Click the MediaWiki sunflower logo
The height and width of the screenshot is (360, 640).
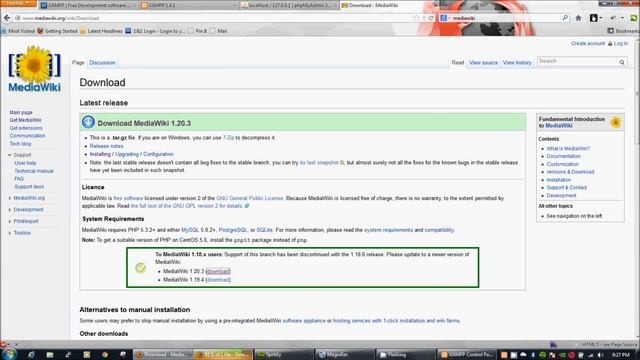[34, 68]
